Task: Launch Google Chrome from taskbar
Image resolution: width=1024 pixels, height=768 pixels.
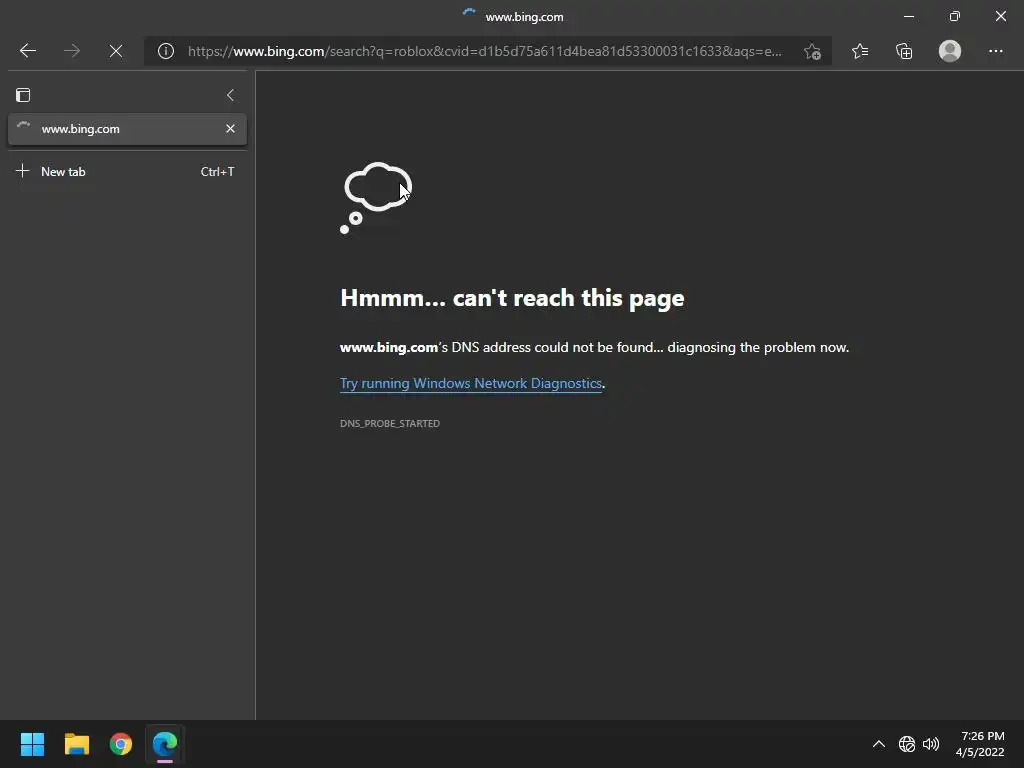Action: tap(121, 744)
